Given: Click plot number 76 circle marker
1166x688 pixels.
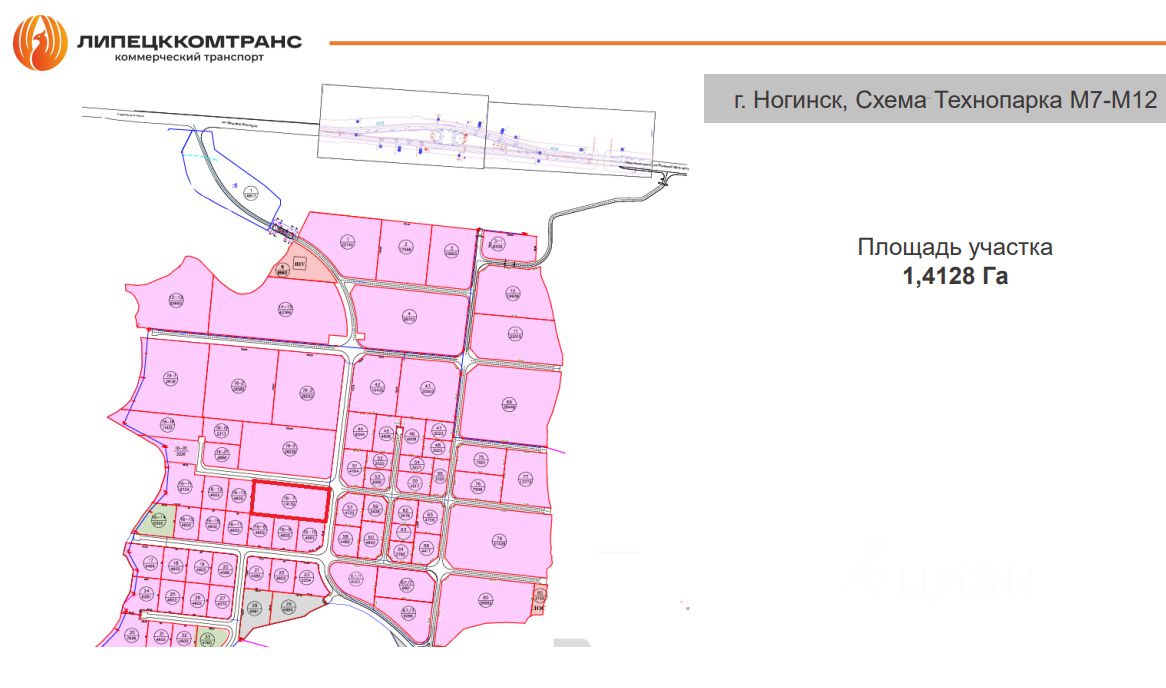Looking at the screenshot, I should point(477,486).
